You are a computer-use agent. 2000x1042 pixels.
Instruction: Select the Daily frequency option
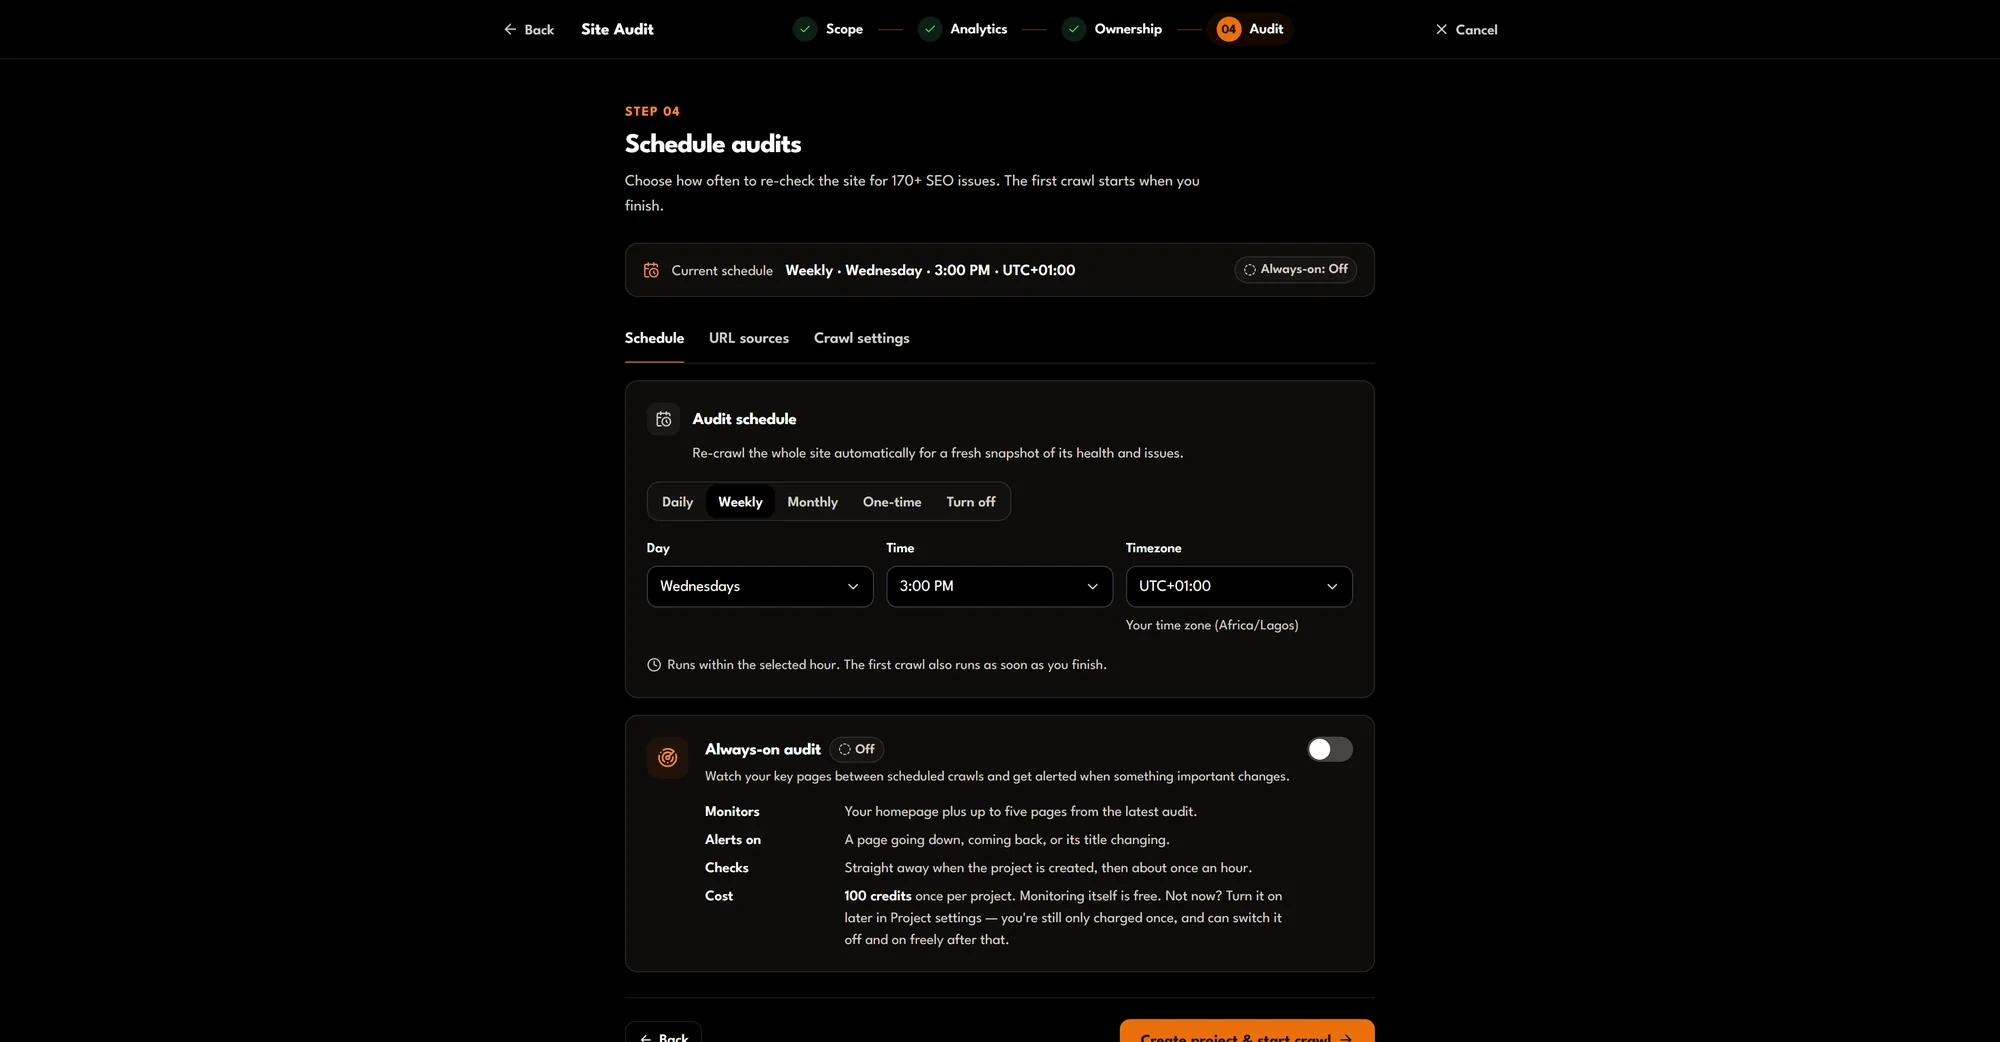coord(677,502)
